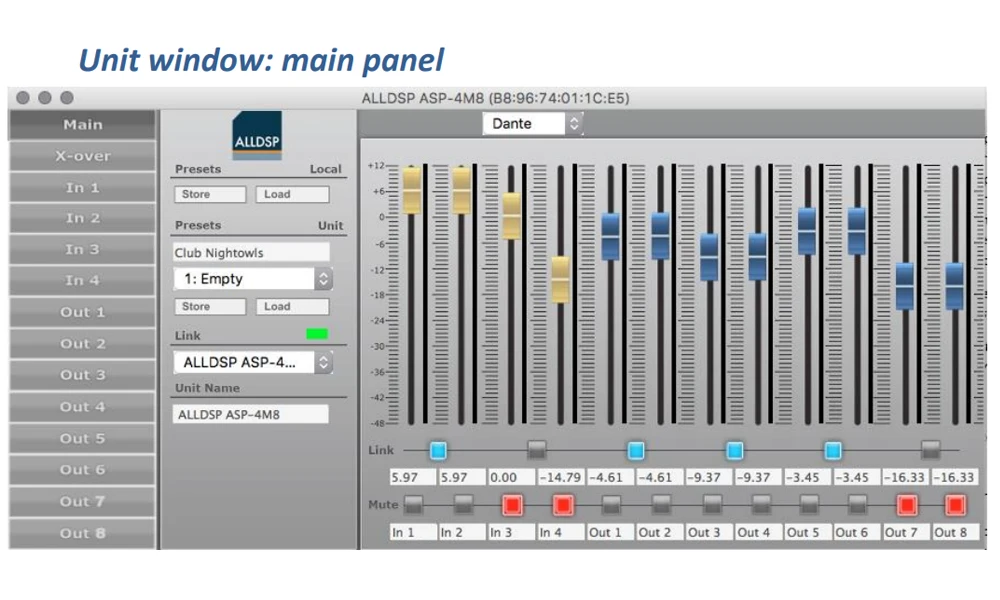This screenshot has width=1000, height=600.
Task: Toggle the Out 1 / Out 2 link button
Action: (635, 451)
